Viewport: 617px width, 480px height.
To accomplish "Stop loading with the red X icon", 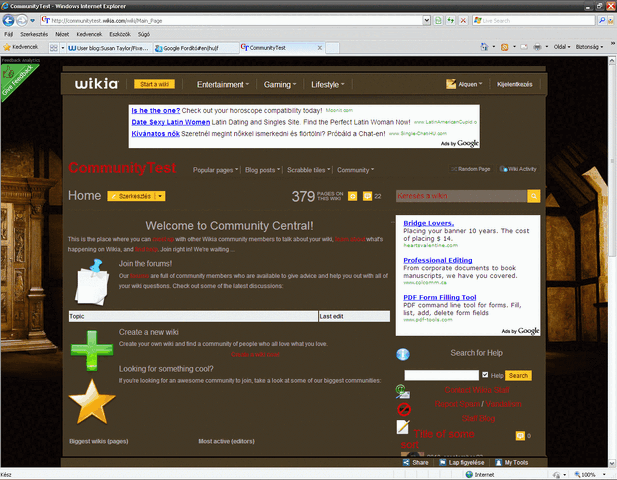I will point(464,20).
